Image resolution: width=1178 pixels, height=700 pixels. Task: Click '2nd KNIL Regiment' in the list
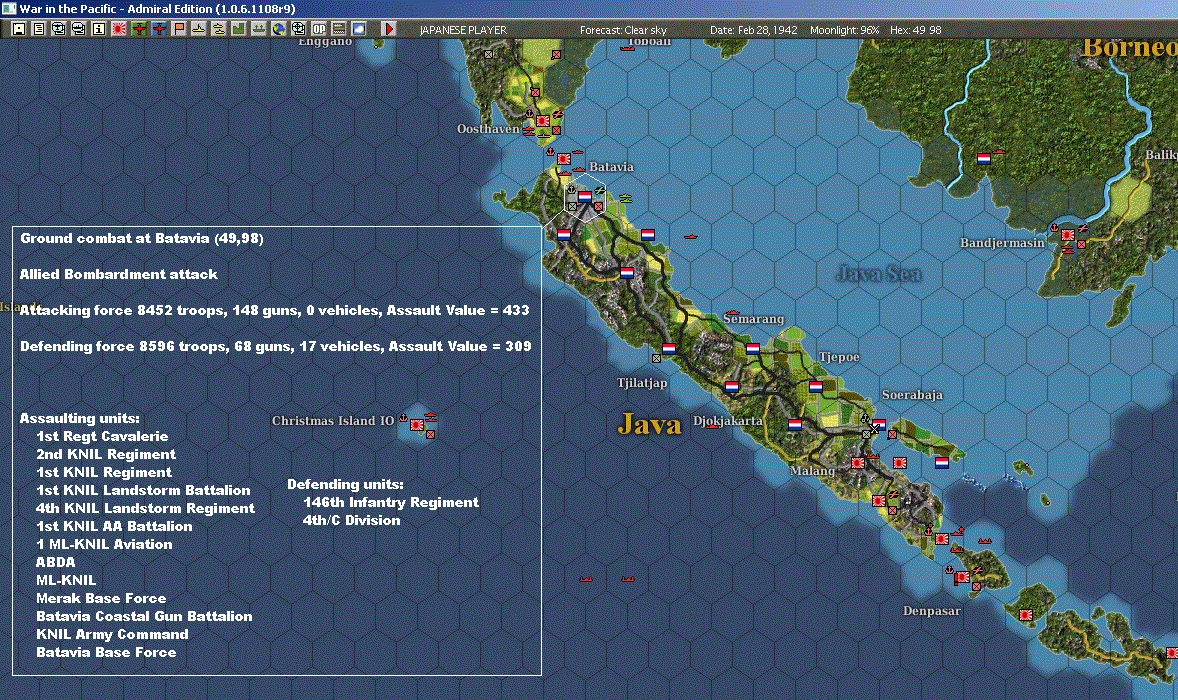point(106,454)
